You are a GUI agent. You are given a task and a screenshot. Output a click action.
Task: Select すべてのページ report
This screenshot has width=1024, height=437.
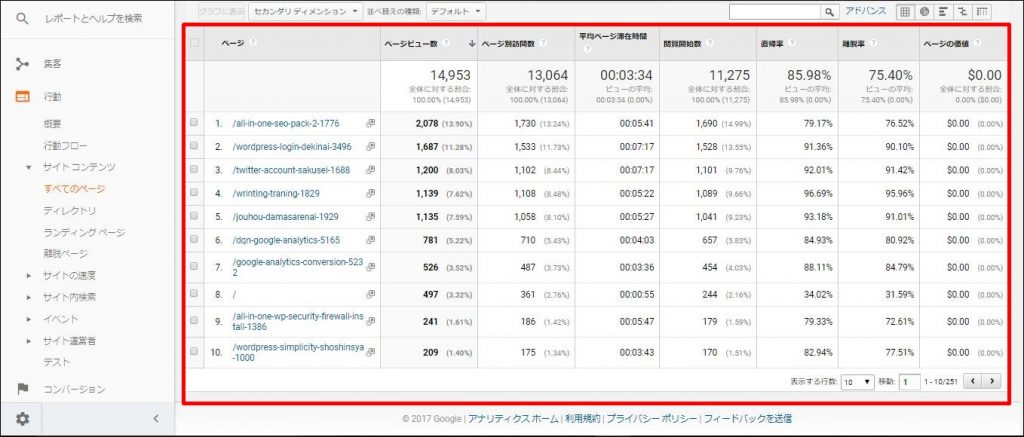[x=74, y=189]
